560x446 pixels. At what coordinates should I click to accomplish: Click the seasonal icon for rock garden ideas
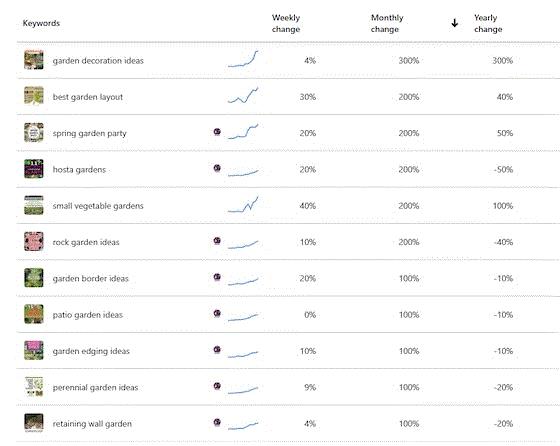[x=217, y=241]
